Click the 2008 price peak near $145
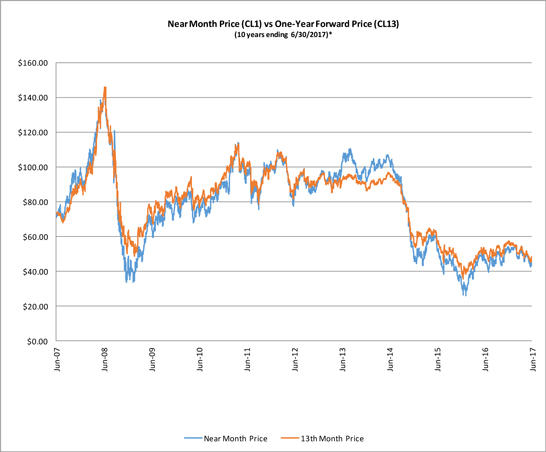 point(105,88)
